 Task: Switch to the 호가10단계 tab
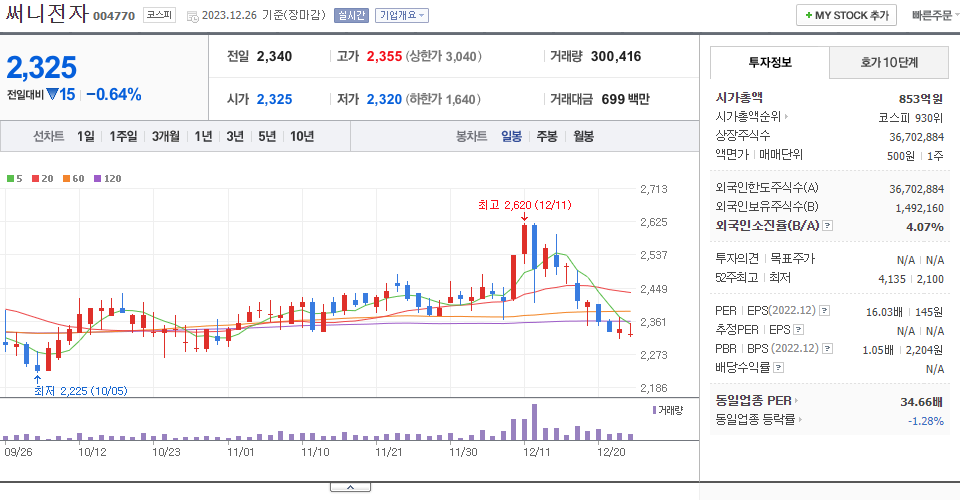pos(889,62)
